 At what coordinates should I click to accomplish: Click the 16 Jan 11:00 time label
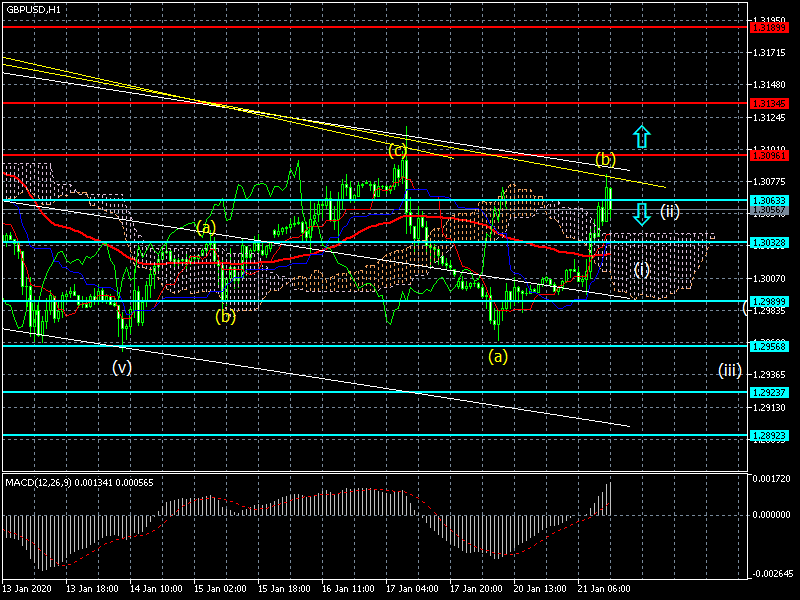click(x=348, y=589)
